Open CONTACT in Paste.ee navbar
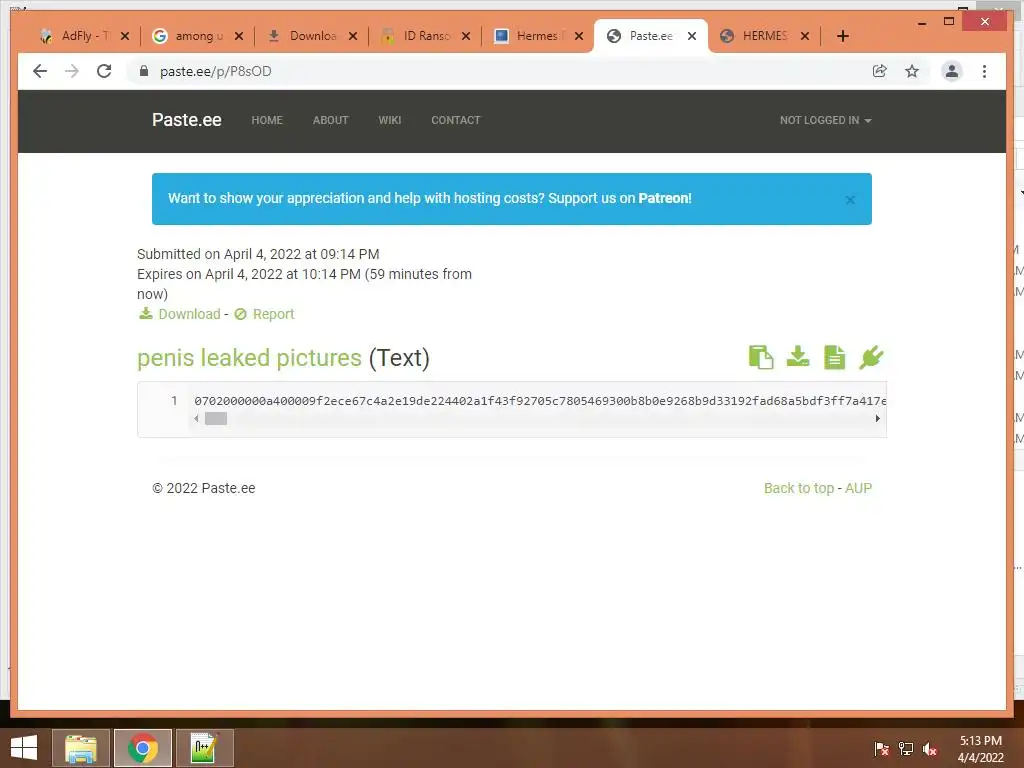 click(456, 120)
